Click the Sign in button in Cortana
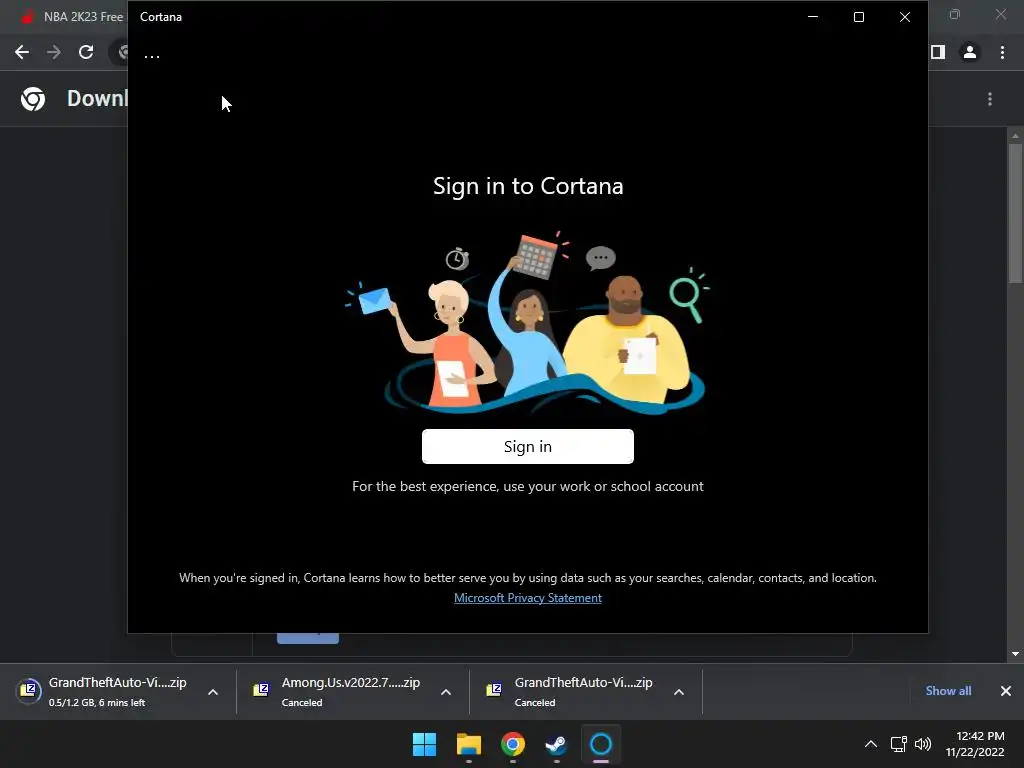Viewport: 1024px width, 768px height. pos(528,447)
